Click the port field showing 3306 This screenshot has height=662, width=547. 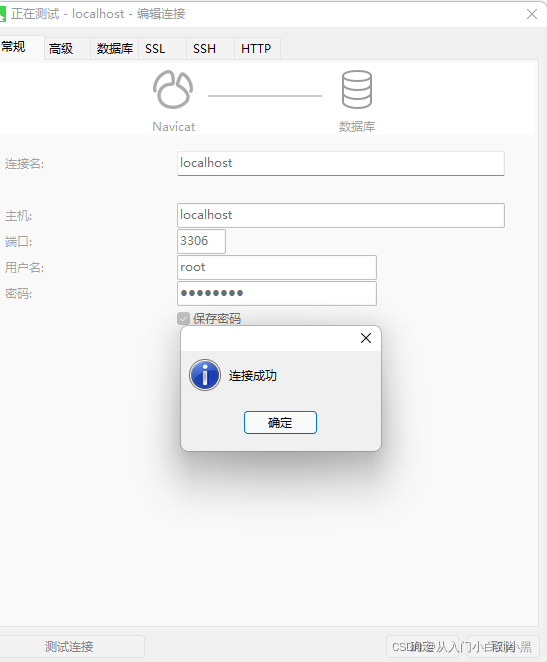[201, 241]
